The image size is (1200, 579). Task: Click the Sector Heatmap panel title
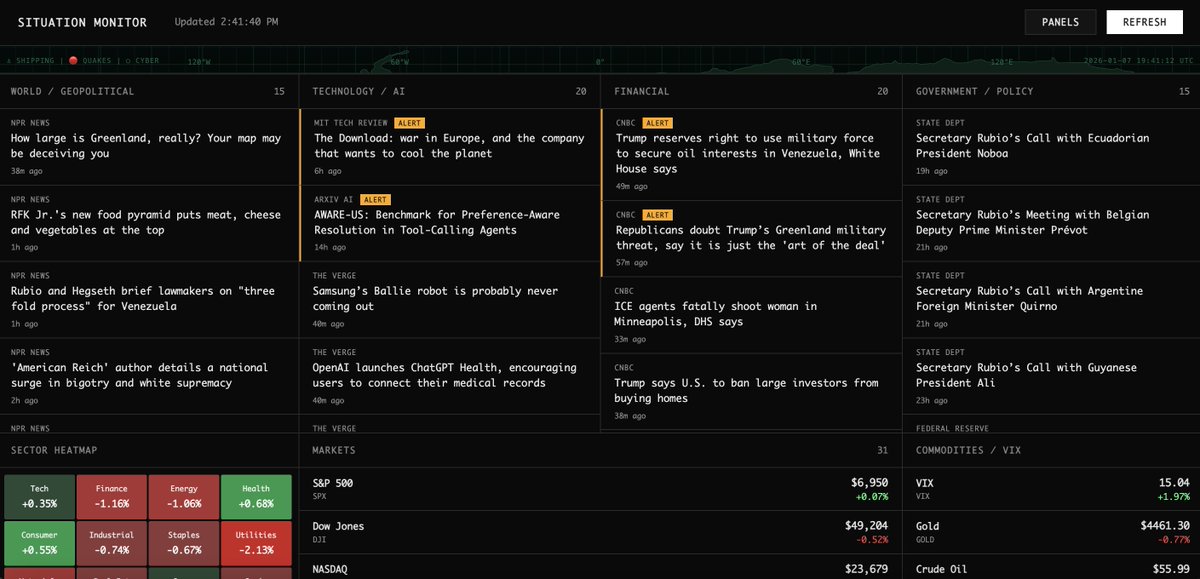tap(54, 451)
